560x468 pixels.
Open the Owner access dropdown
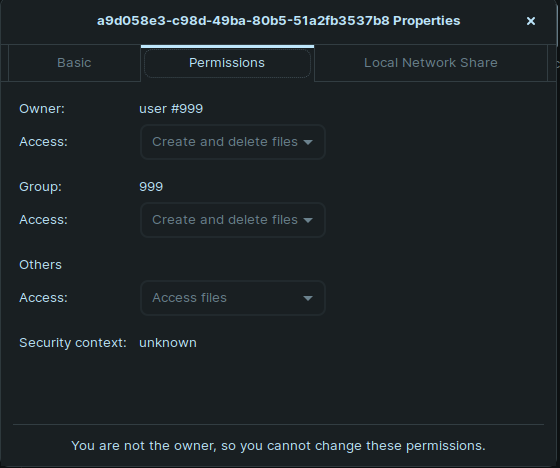tap(232, 142)
